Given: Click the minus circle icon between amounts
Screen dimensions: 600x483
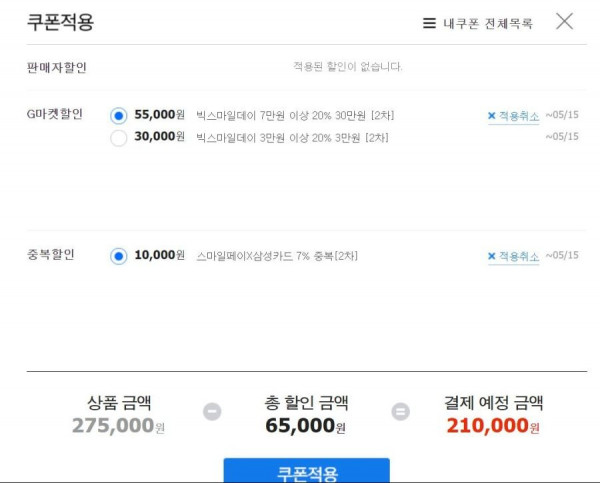Looking at the screenshot, I should (212, 411).
